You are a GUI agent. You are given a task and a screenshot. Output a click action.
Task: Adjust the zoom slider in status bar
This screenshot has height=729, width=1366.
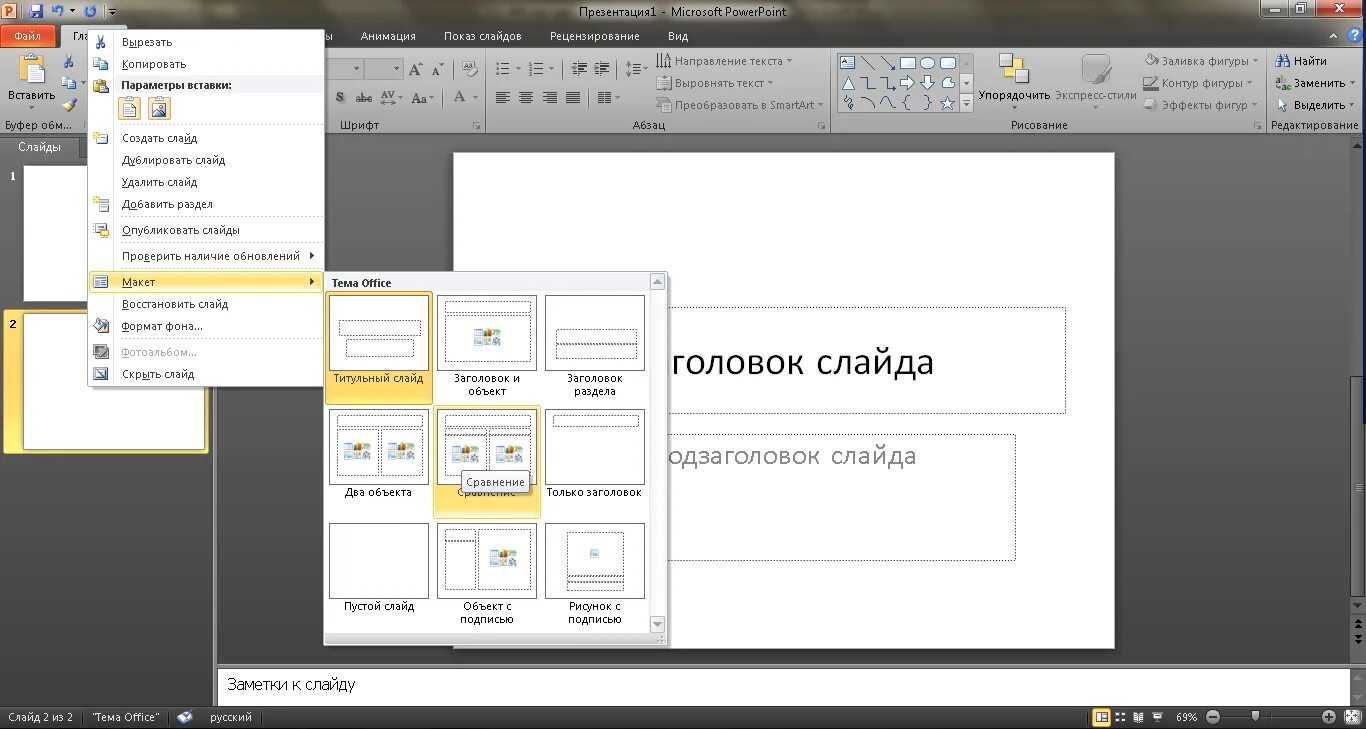(1255, 716)
